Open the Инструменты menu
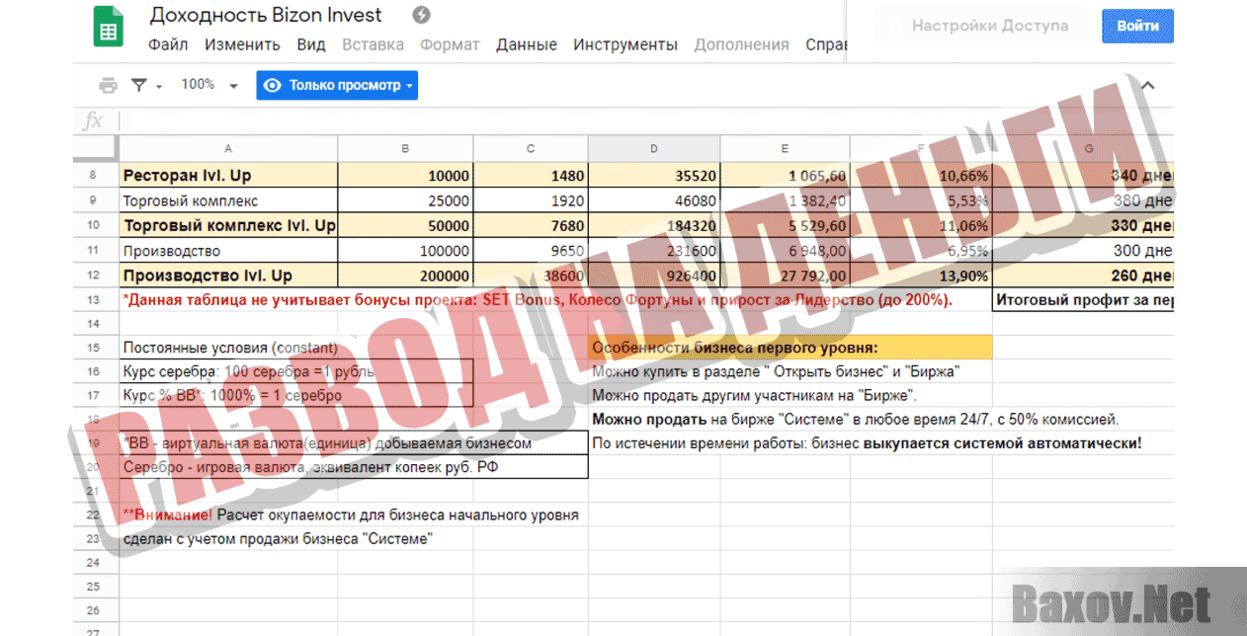 [624, 45]
